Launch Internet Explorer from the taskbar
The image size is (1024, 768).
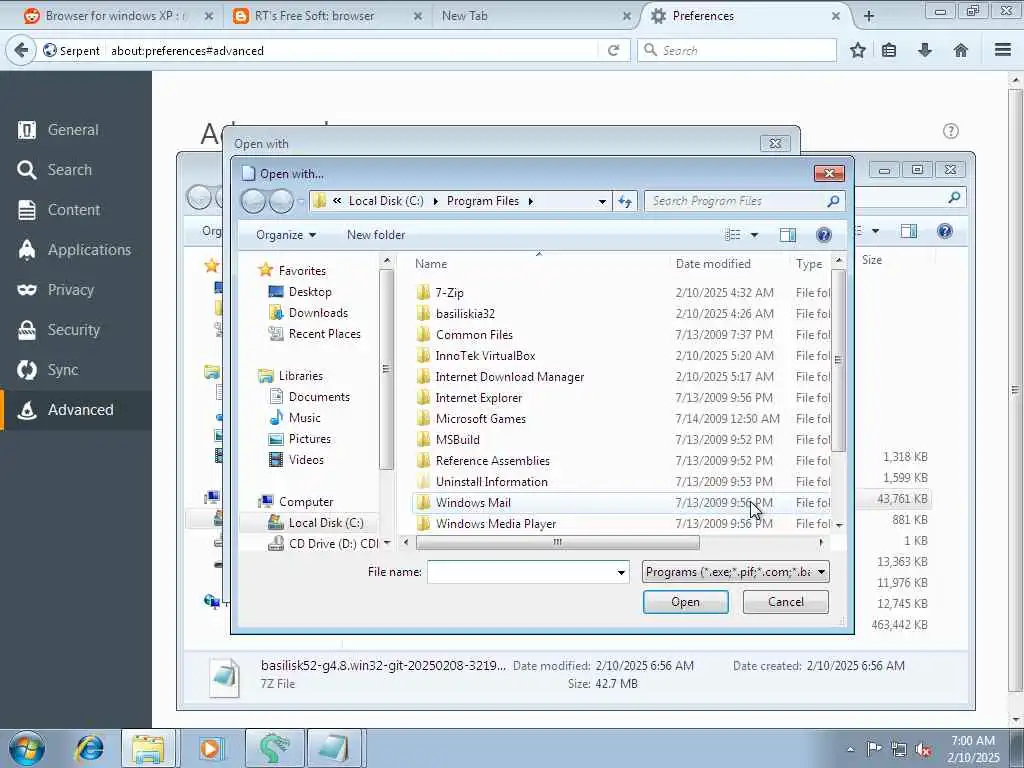[89, 748]
